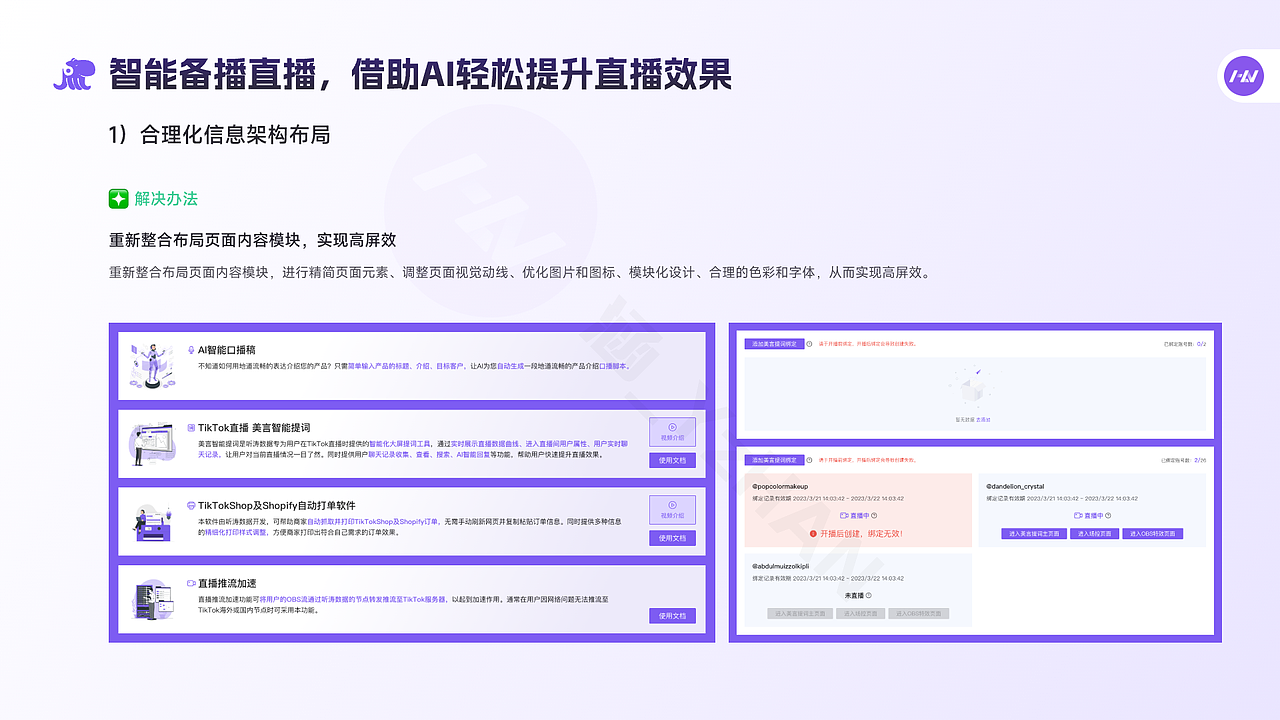Viewport: 1280px width, 720px height.
Task: Click the 智能化大屏提词工具 link
Action: coord(400,443)
